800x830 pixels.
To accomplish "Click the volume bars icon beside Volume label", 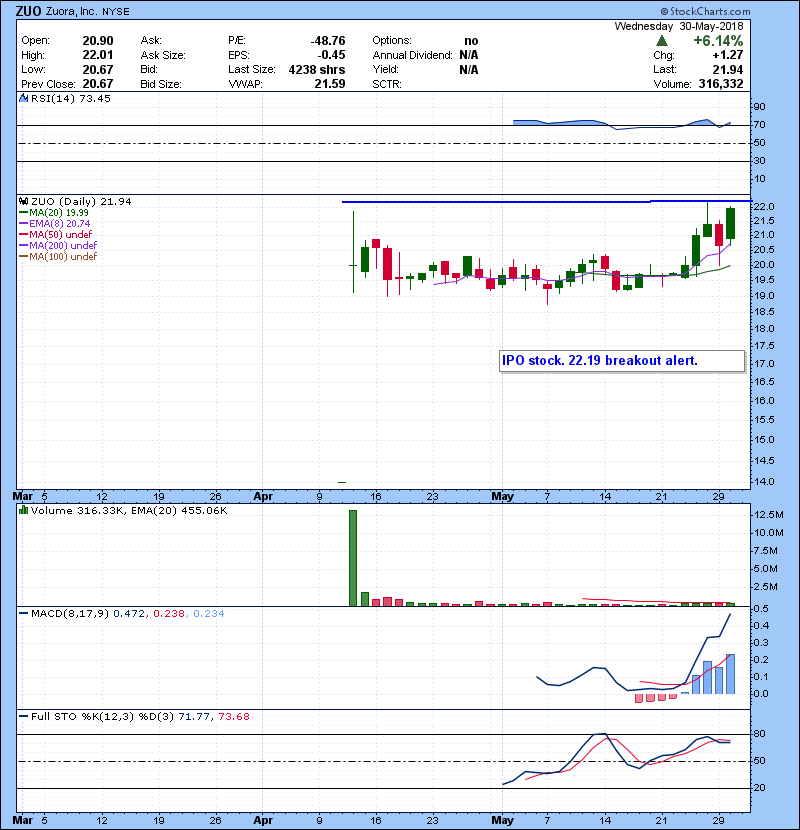I will (x=23, y=510).
